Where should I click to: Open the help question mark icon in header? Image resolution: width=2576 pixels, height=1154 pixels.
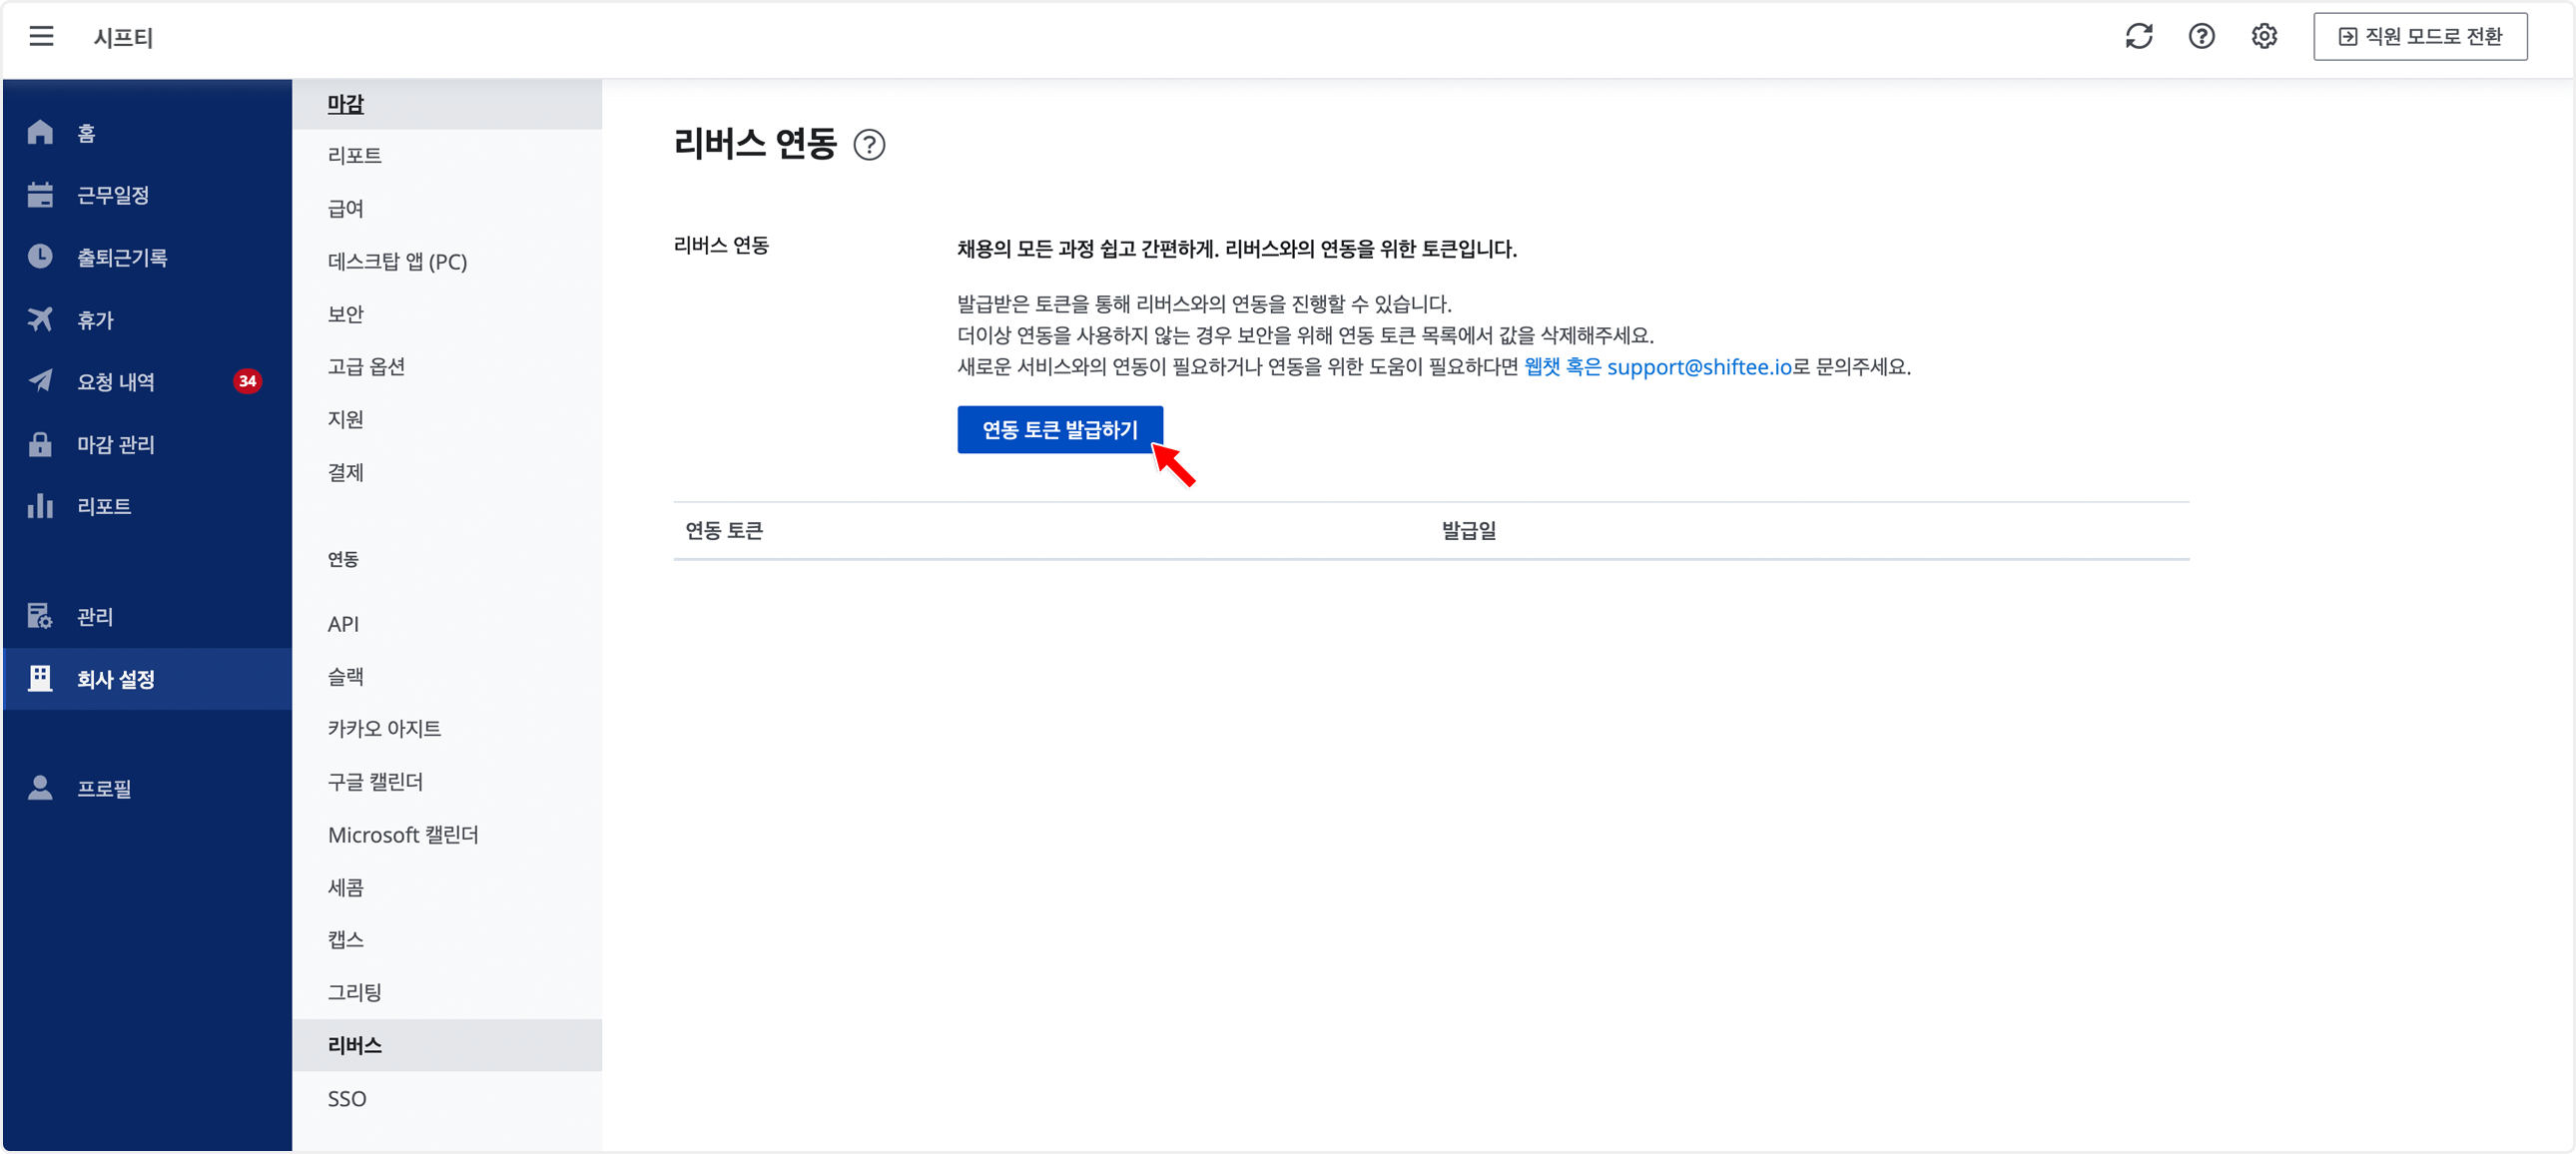2201,37
